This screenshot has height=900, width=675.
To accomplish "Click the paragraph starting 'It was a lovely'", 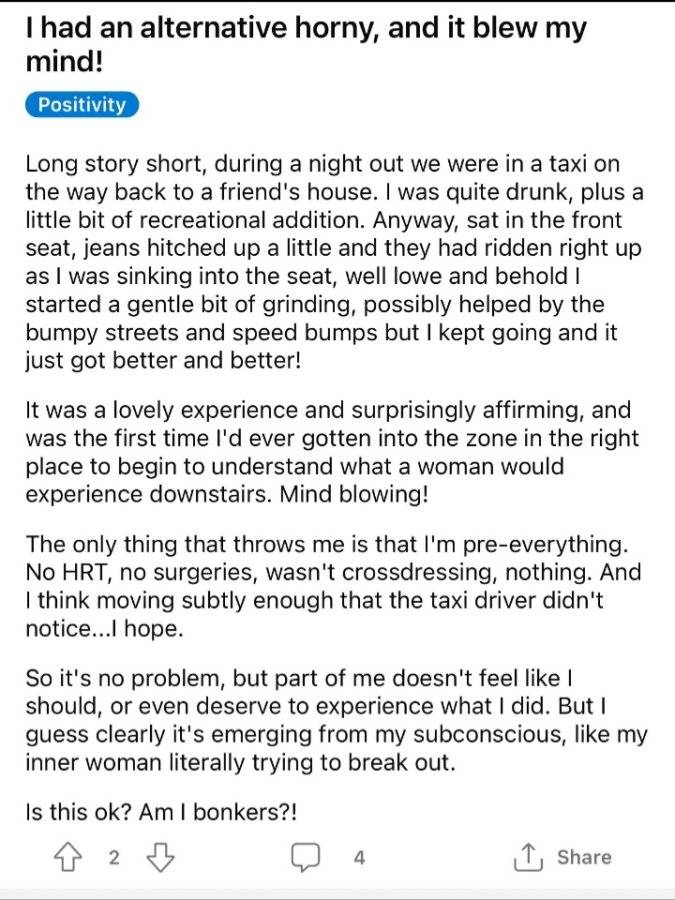I will coord(332,452).
